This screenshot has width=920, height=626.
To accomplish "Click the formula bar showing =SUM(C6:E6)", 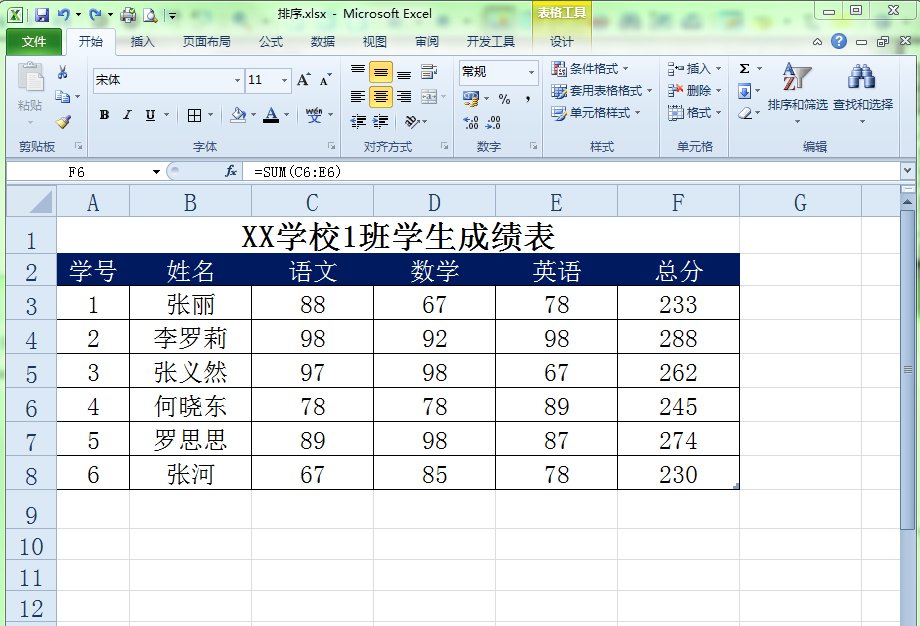I will (570, 172).
